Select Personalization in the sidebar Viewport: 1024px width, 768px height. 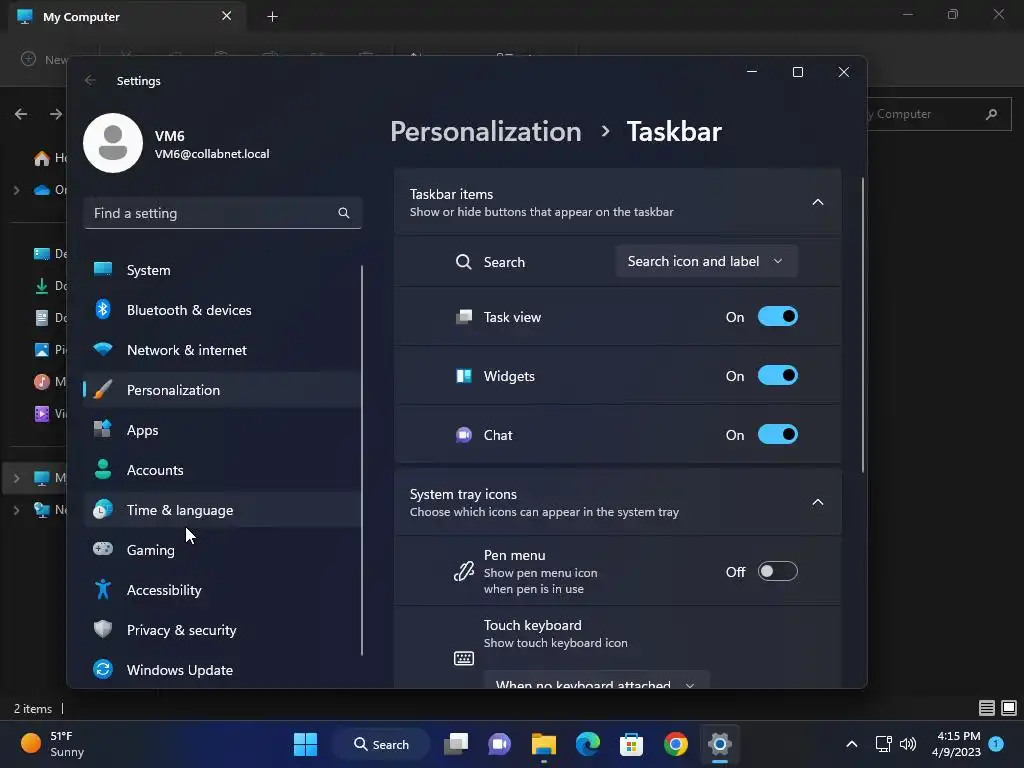(x=222, y=390)
